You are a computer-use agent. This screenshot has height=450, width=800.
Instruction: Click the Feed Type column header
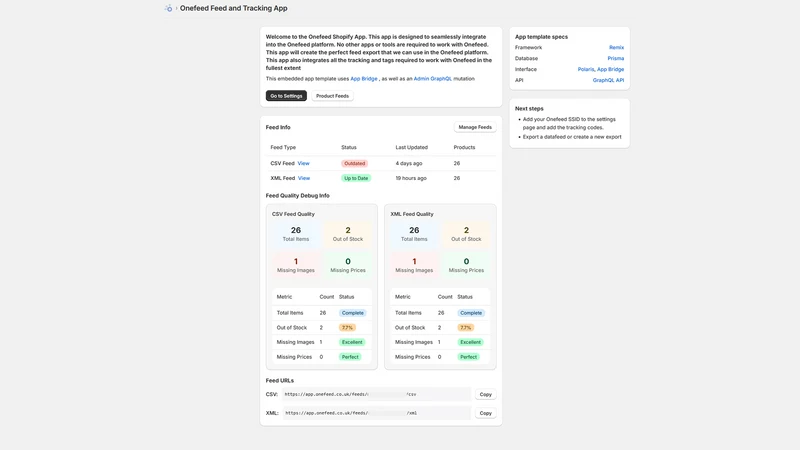[x=283, y=147]
